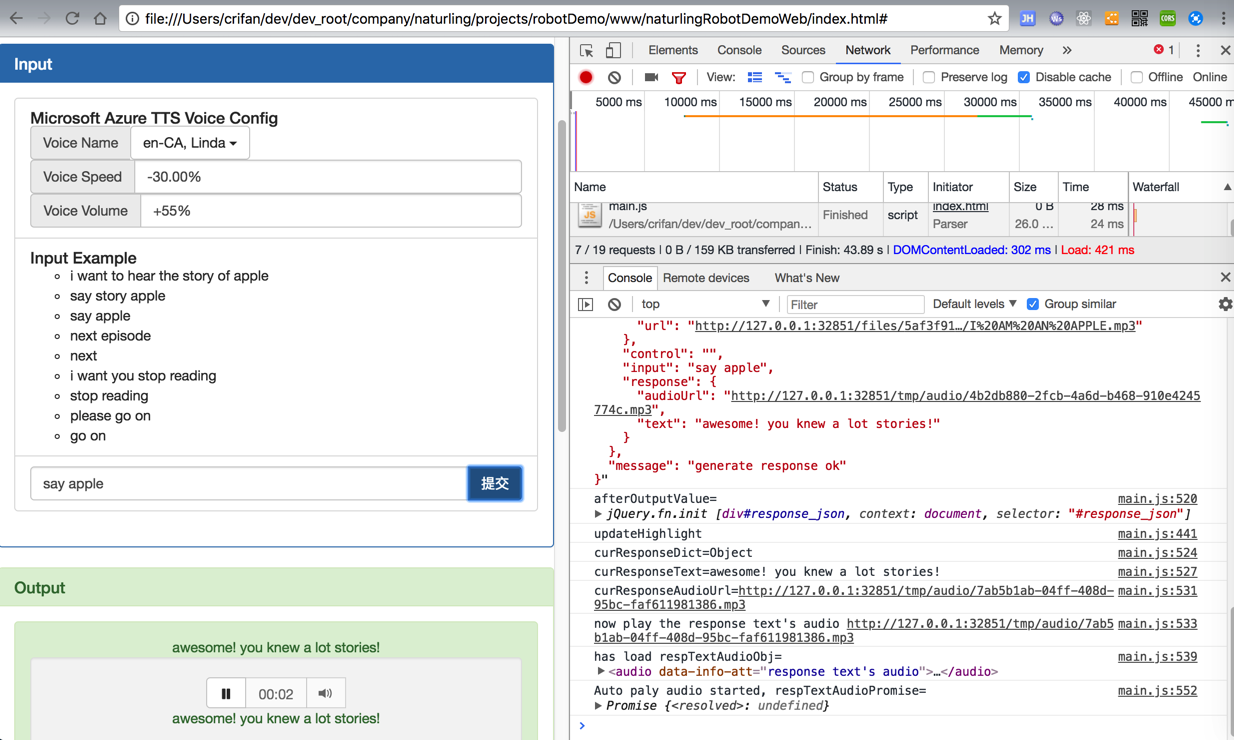
Task: Open the main.js:520 source link
Action: point(1157,498)
